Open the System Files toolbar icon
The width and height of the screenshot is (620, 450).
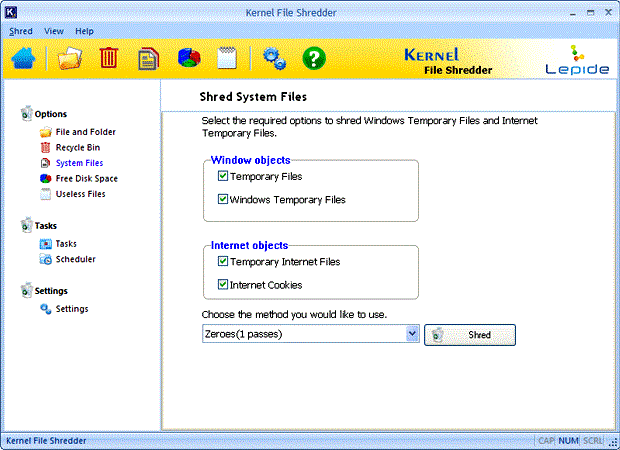(148, 59)
